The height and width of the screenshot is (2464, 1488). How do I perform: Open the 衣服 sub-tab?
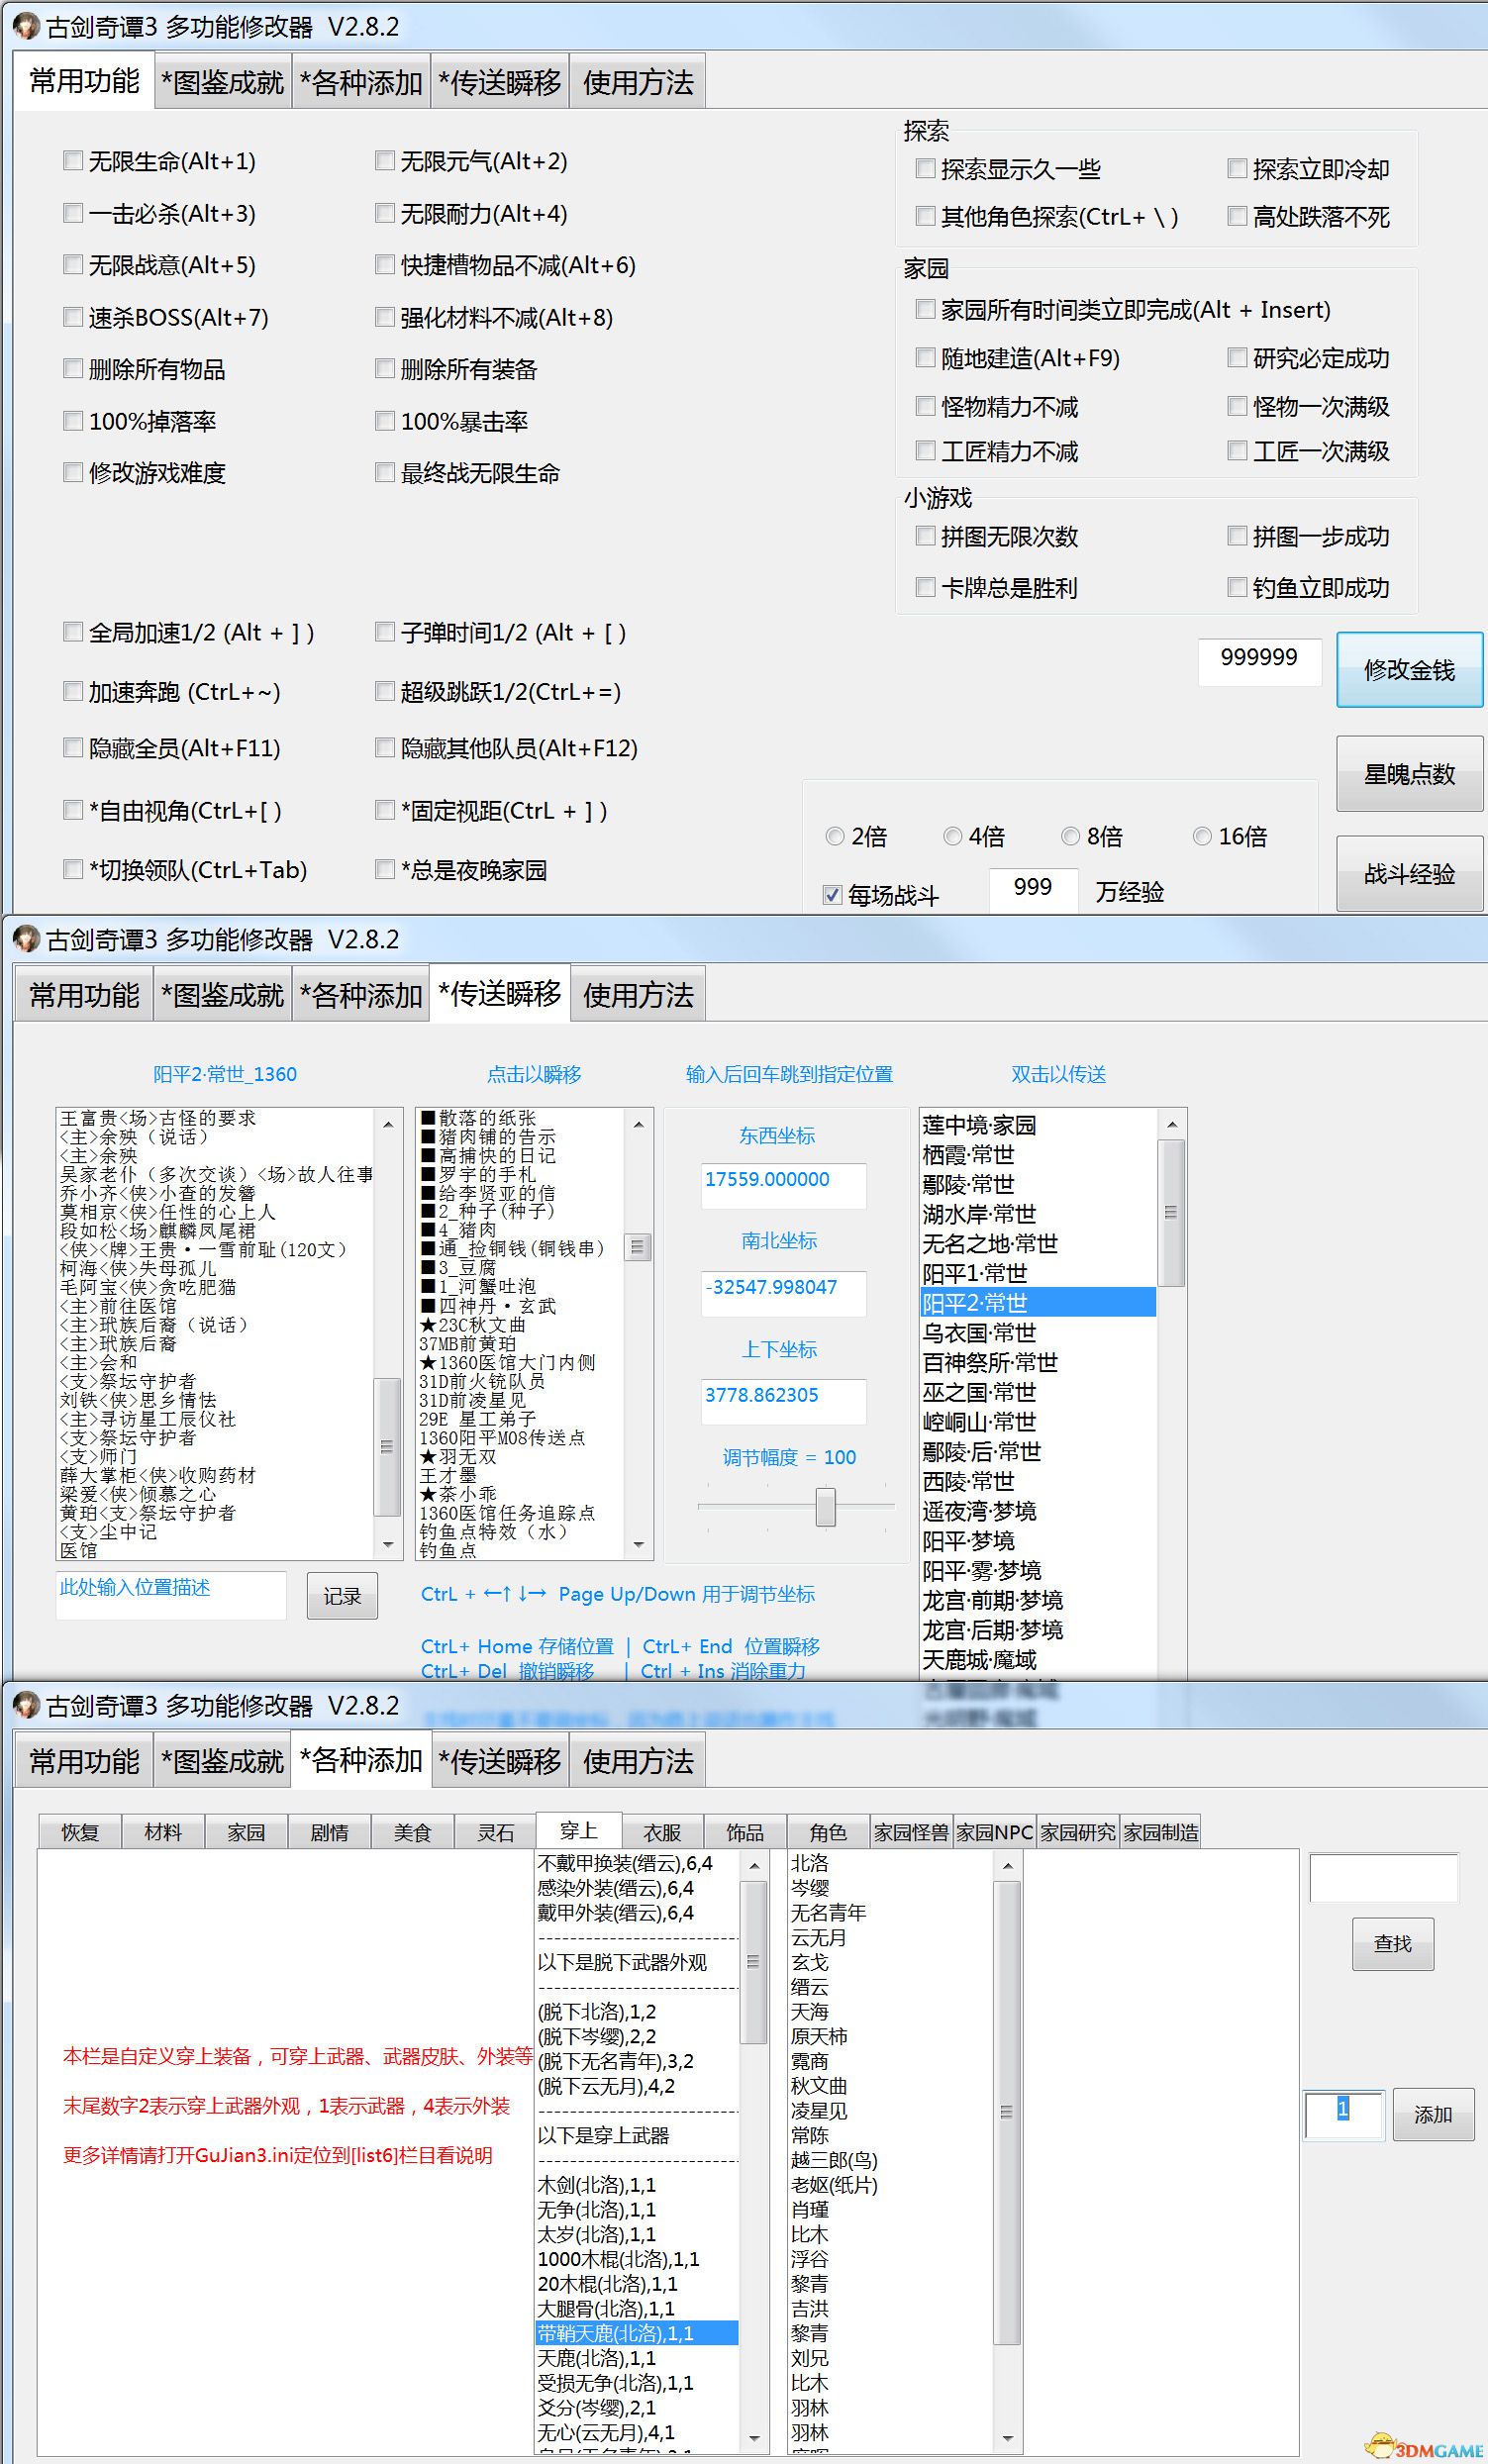coord(662,1832)
